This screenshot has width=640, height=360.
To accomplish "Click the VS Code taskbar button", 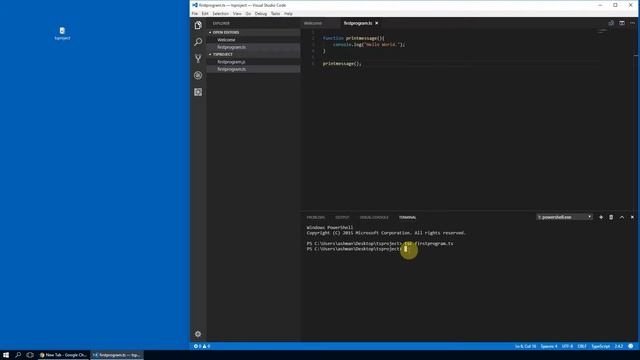I will click(117, 355).
